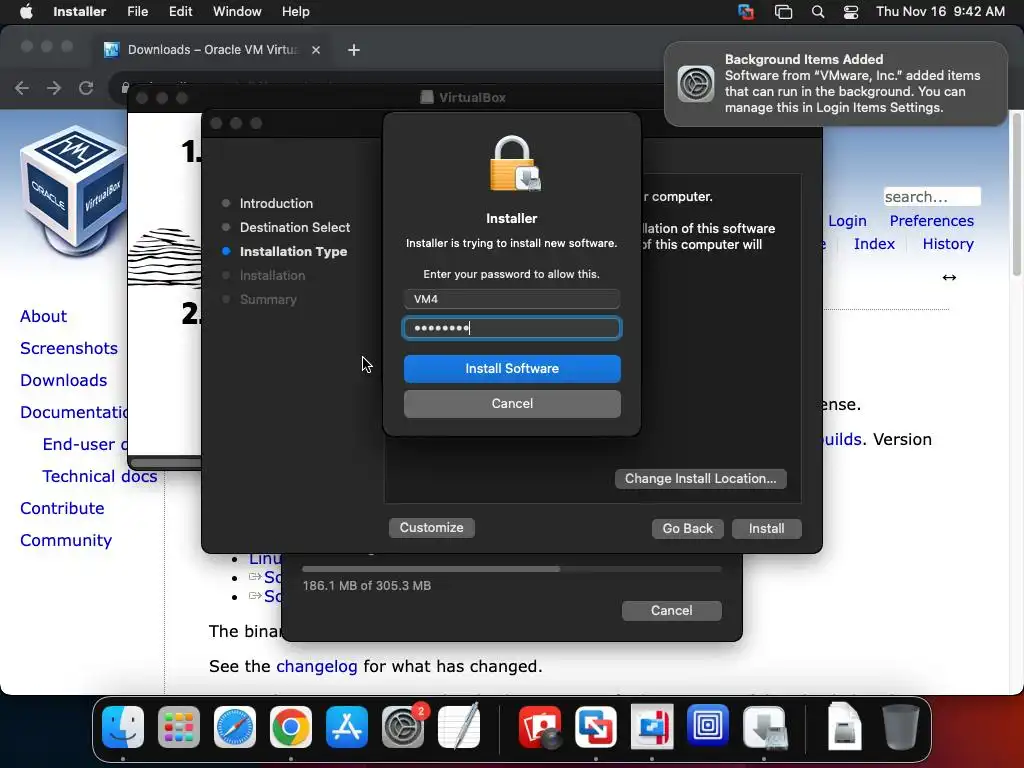Screen dimensions: 1024x768
Task: Click the Summary installer step
Action: pyautogui.click(x=268, y=299)
